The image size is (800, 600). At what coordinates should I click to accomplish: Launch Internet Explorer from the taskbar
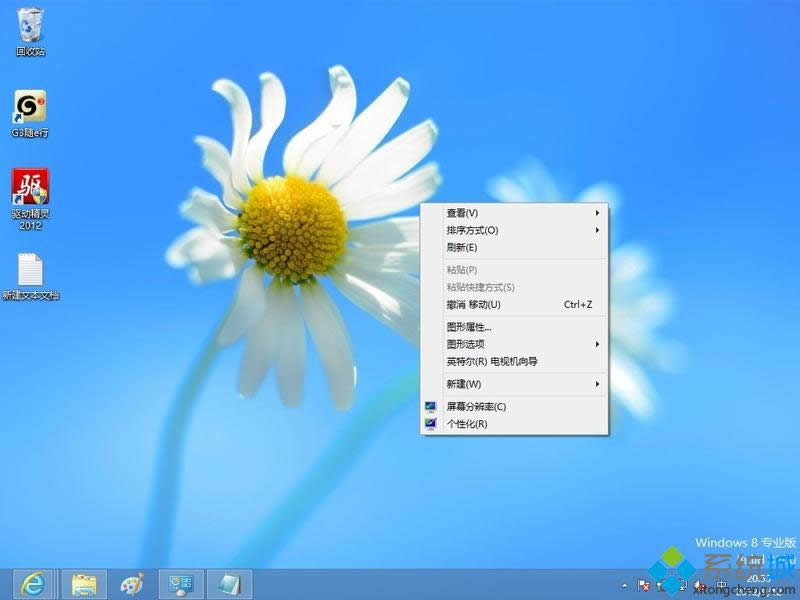pyautogui.click(x=30, y=584)
